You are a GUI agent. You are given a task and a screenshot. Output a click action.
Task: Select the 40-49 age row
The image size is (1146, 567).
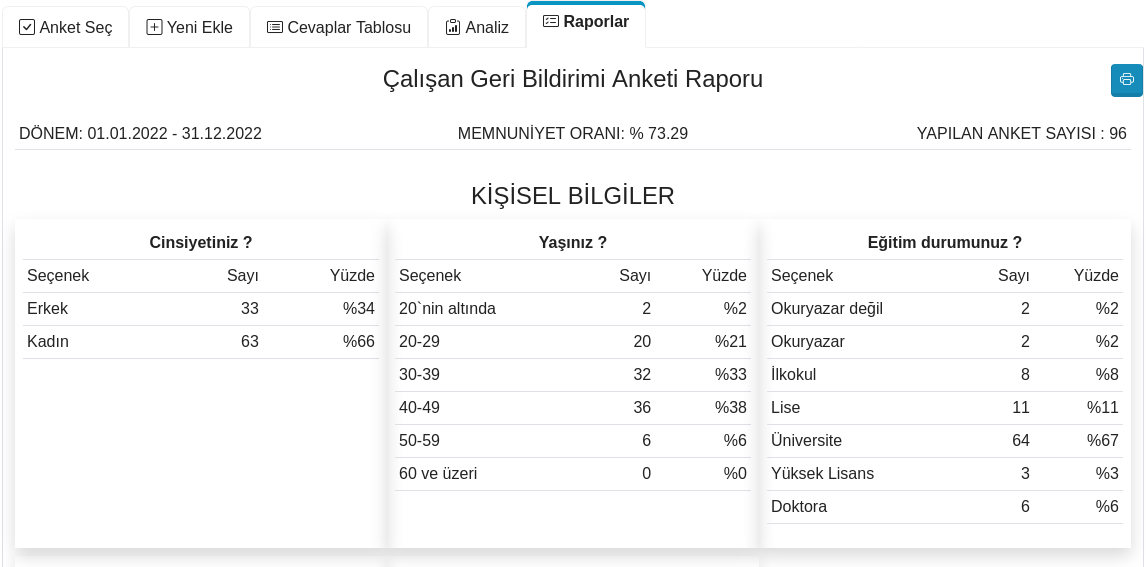[x=573, y=408]
